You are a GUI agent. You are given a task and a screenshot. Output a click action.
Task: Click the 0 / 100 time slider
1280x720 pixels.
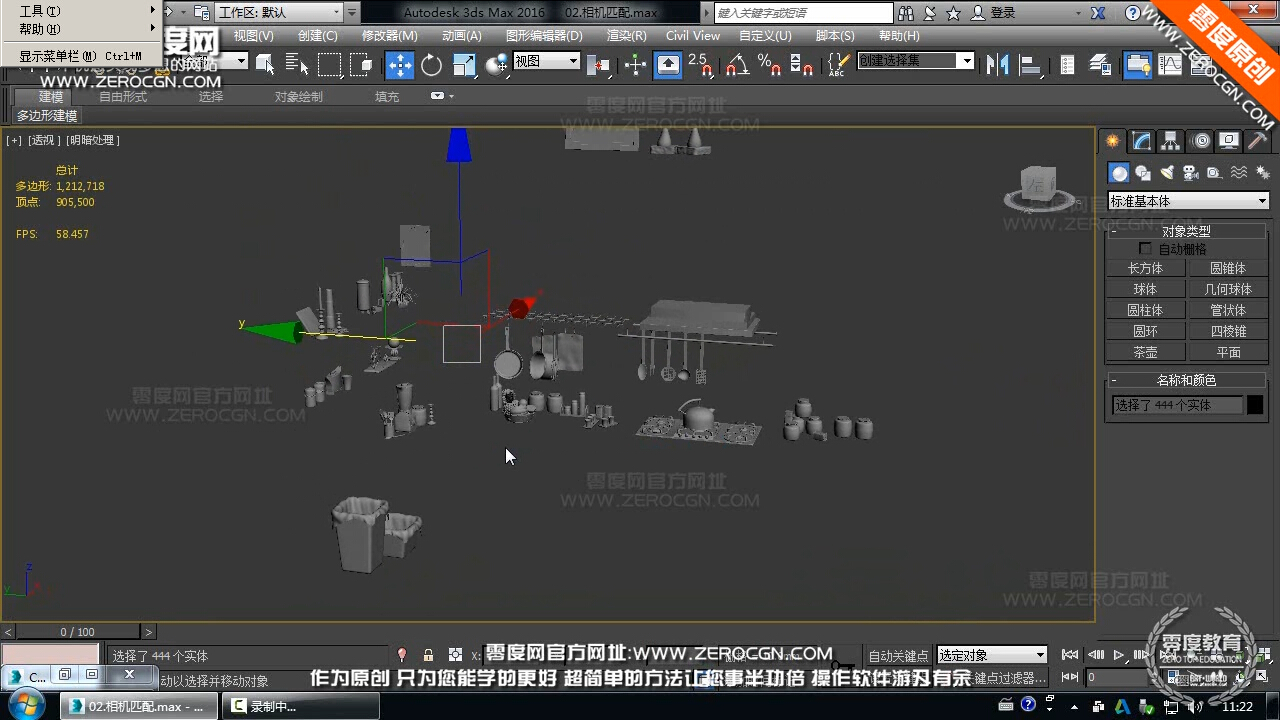pos(78,632)
